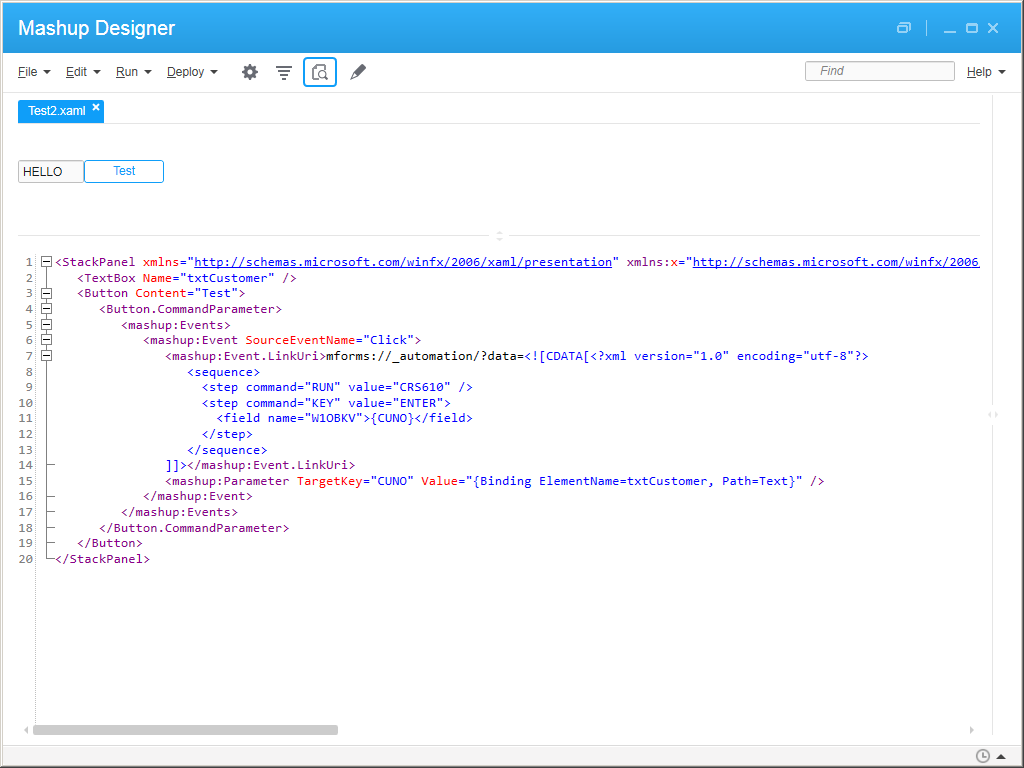Collapse the StackPanel node on line 1

click(x=46, y=262)
